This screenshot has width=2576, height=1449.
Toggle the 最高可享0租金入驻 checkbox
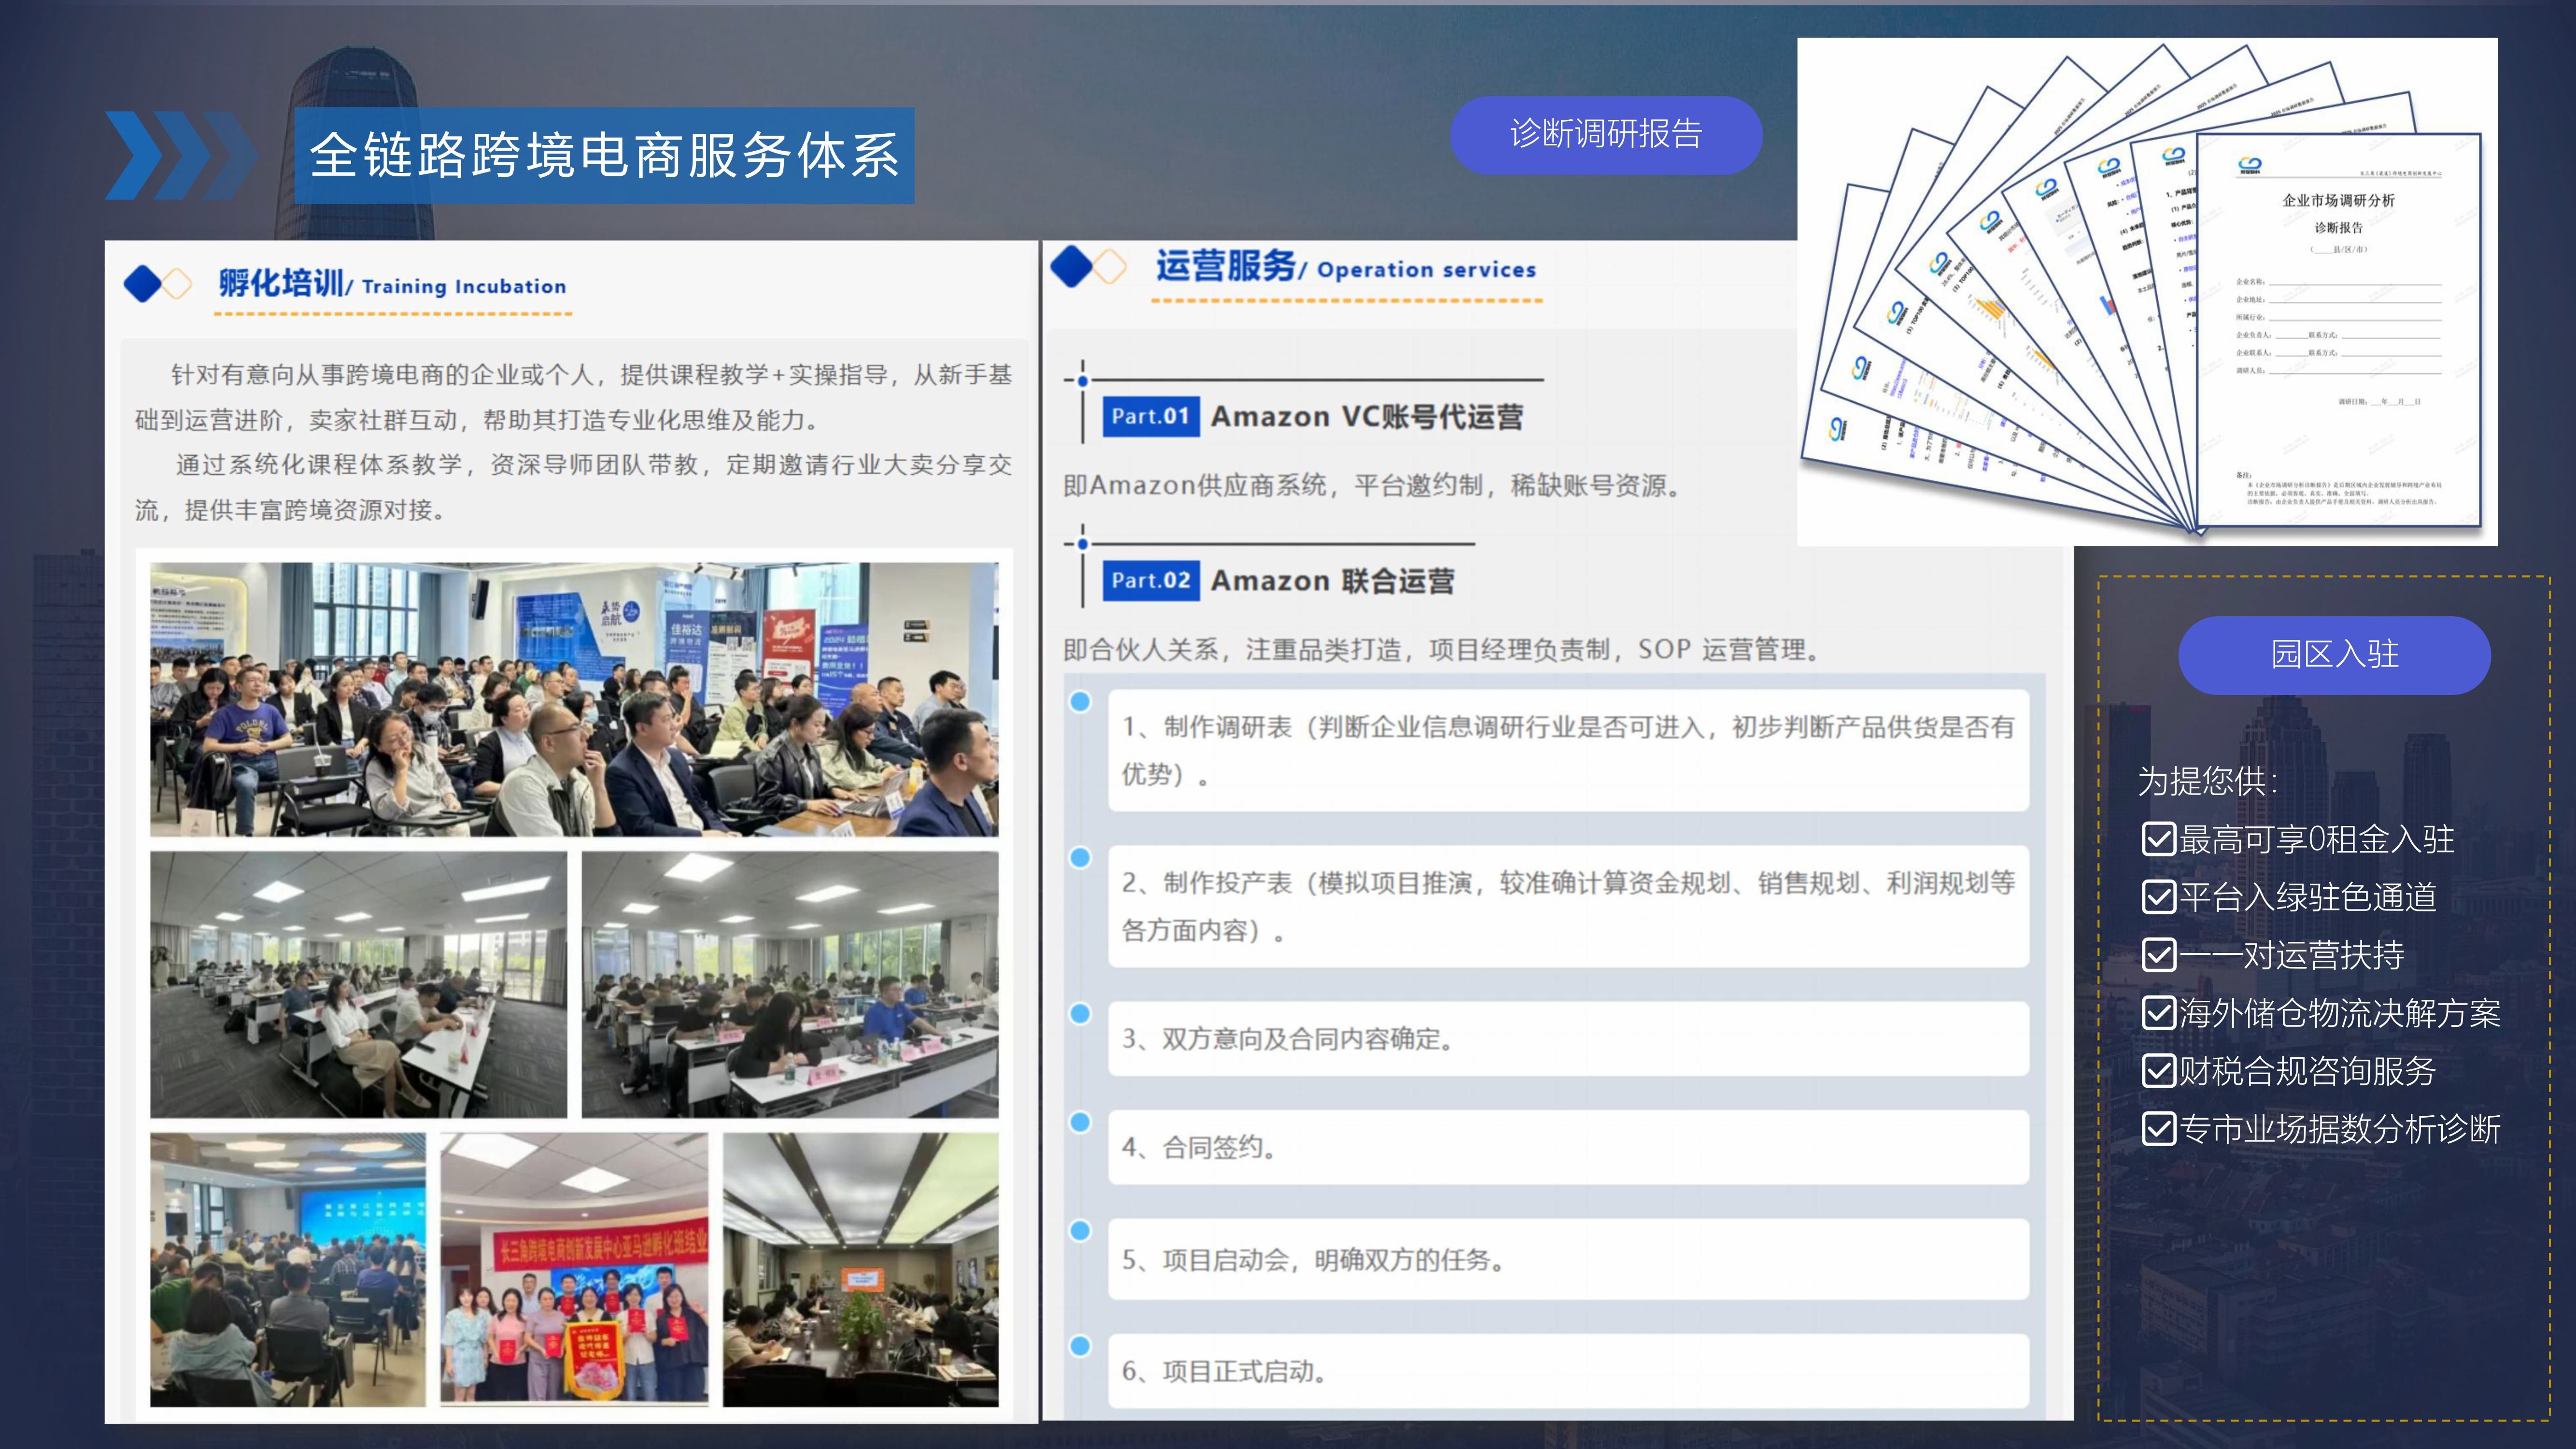tap(2159, 839)
